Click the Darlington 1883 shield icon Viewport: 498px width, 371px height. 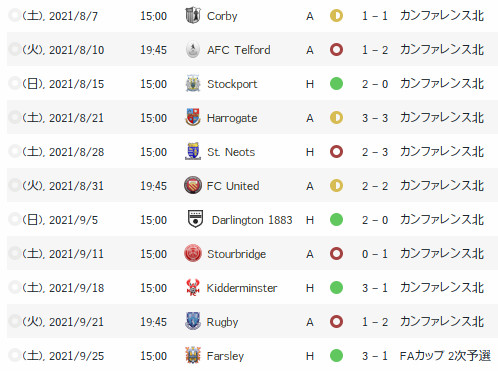(195, 219)
